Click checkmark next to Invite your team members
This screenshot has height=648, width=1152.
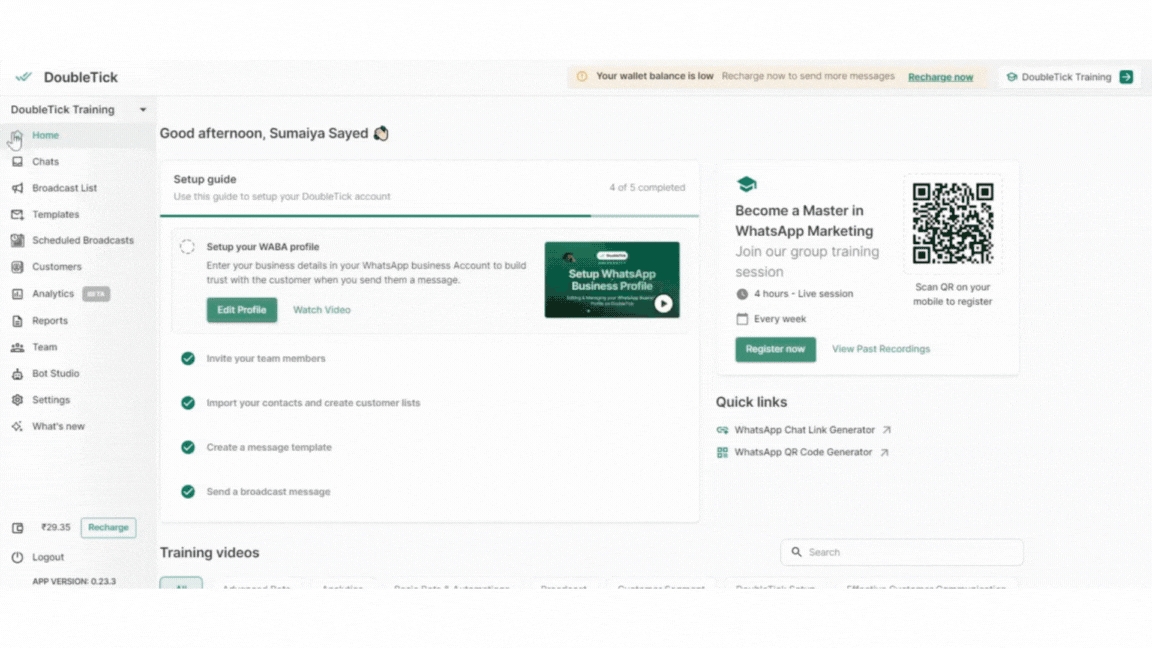188,358
